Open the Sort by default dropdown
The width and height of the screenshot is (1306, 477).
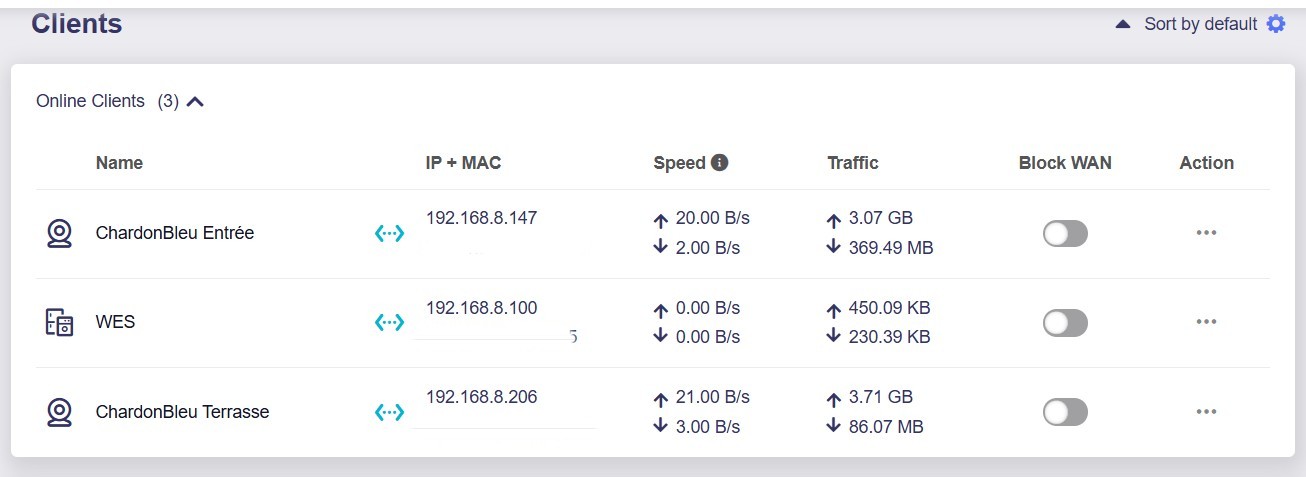pos(1200,24)
